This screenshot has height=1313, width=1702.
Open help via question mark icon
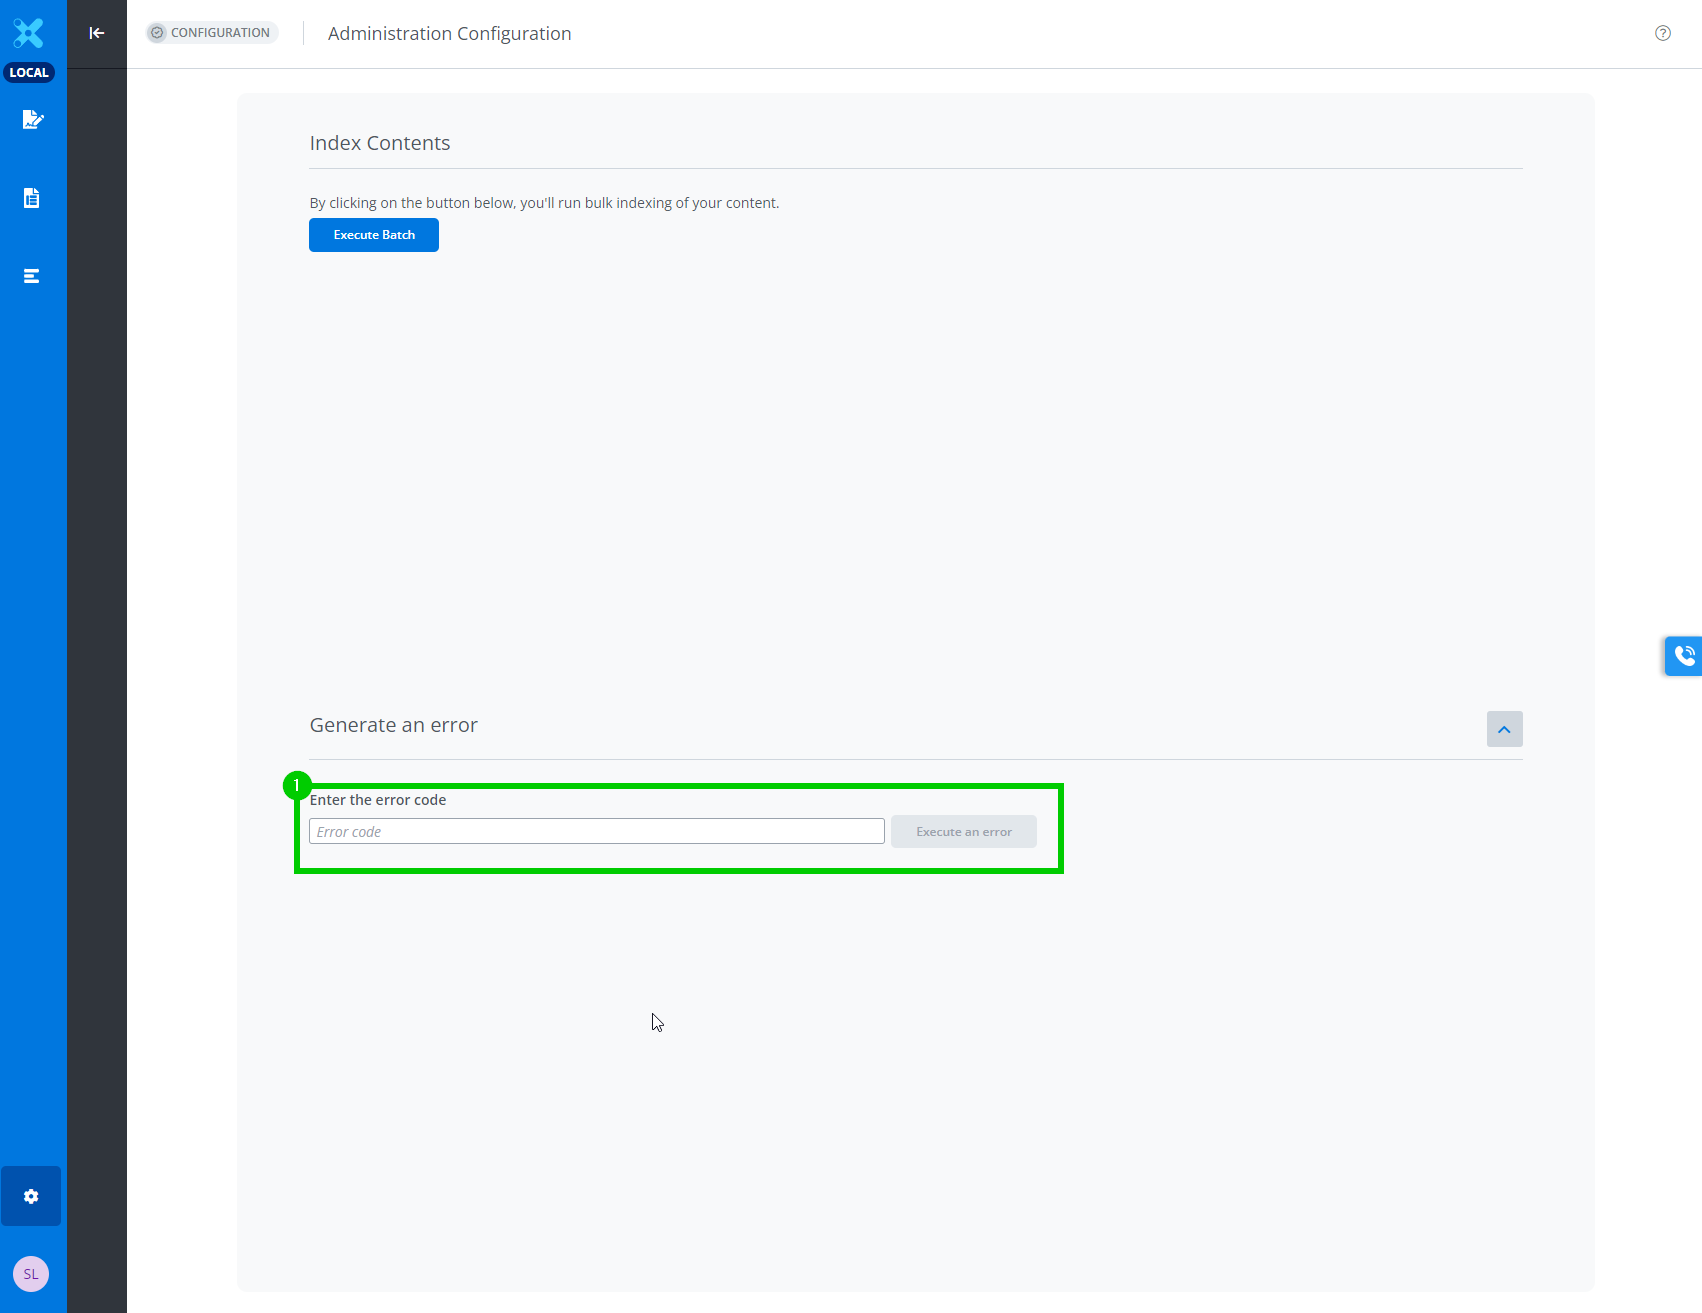tap(1662, 33)
